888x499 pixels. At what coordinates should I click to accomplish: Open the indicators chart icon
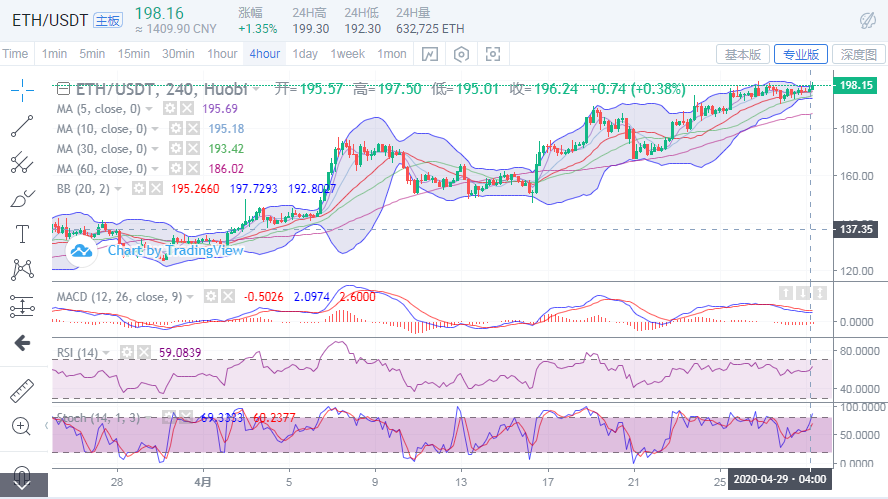pyautogui.click(x=430, y=54)
